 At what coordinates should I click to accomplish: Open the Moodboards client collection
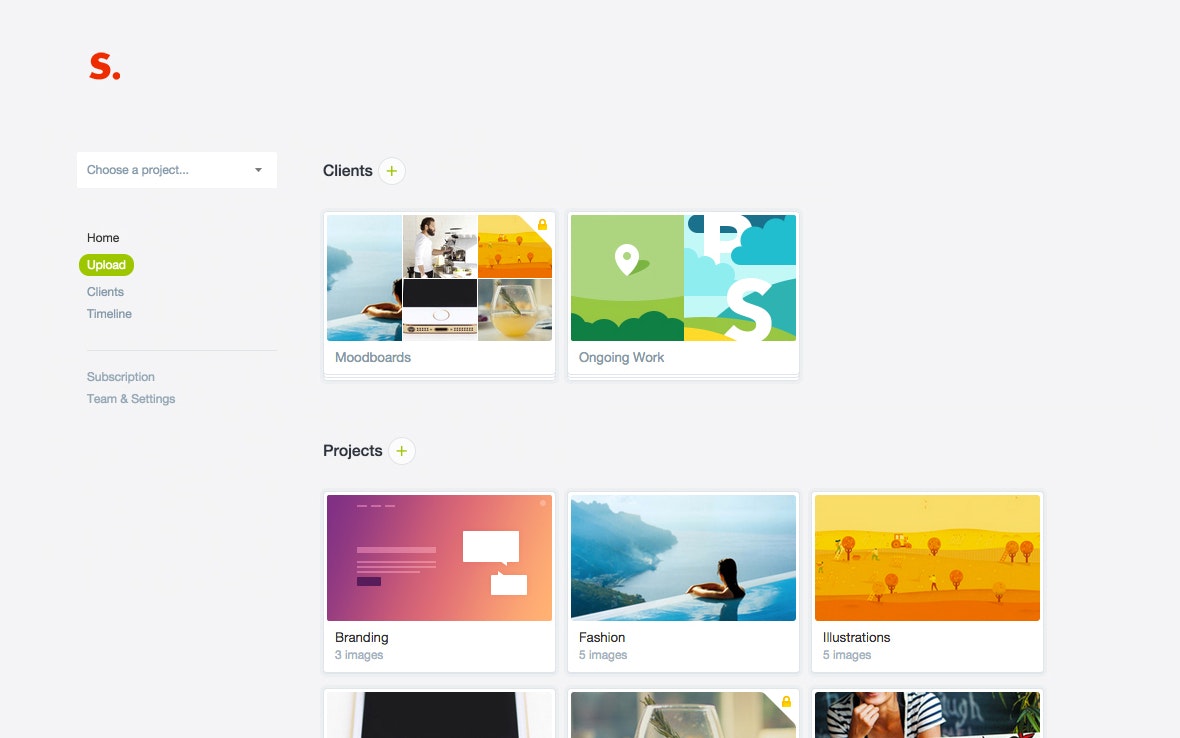(439, 278)
